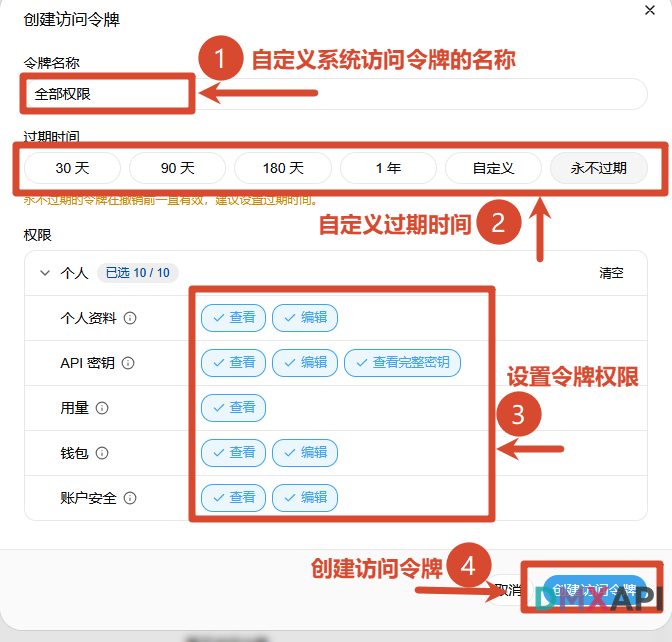The image size is (672, 642).
Task: Close the create access token dialog
Action: click(650, 10)
